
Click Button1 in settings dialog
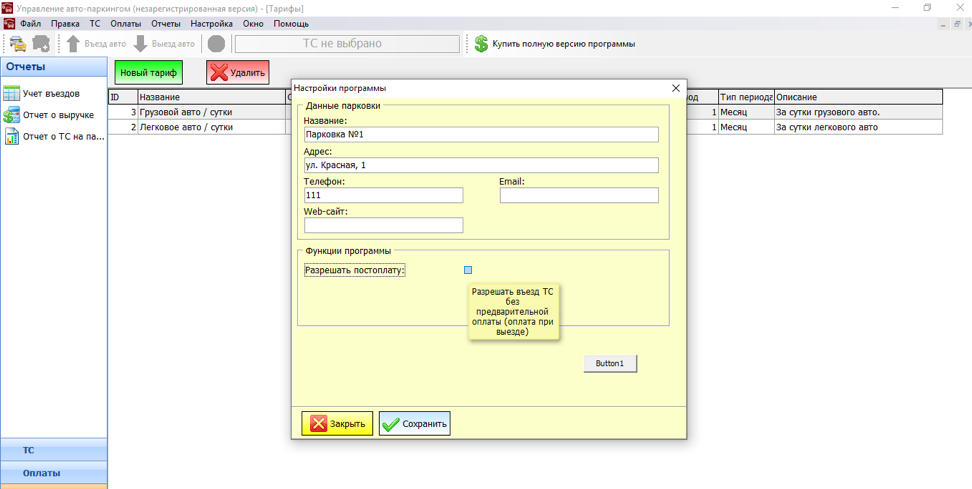click(x=610, y=364)
